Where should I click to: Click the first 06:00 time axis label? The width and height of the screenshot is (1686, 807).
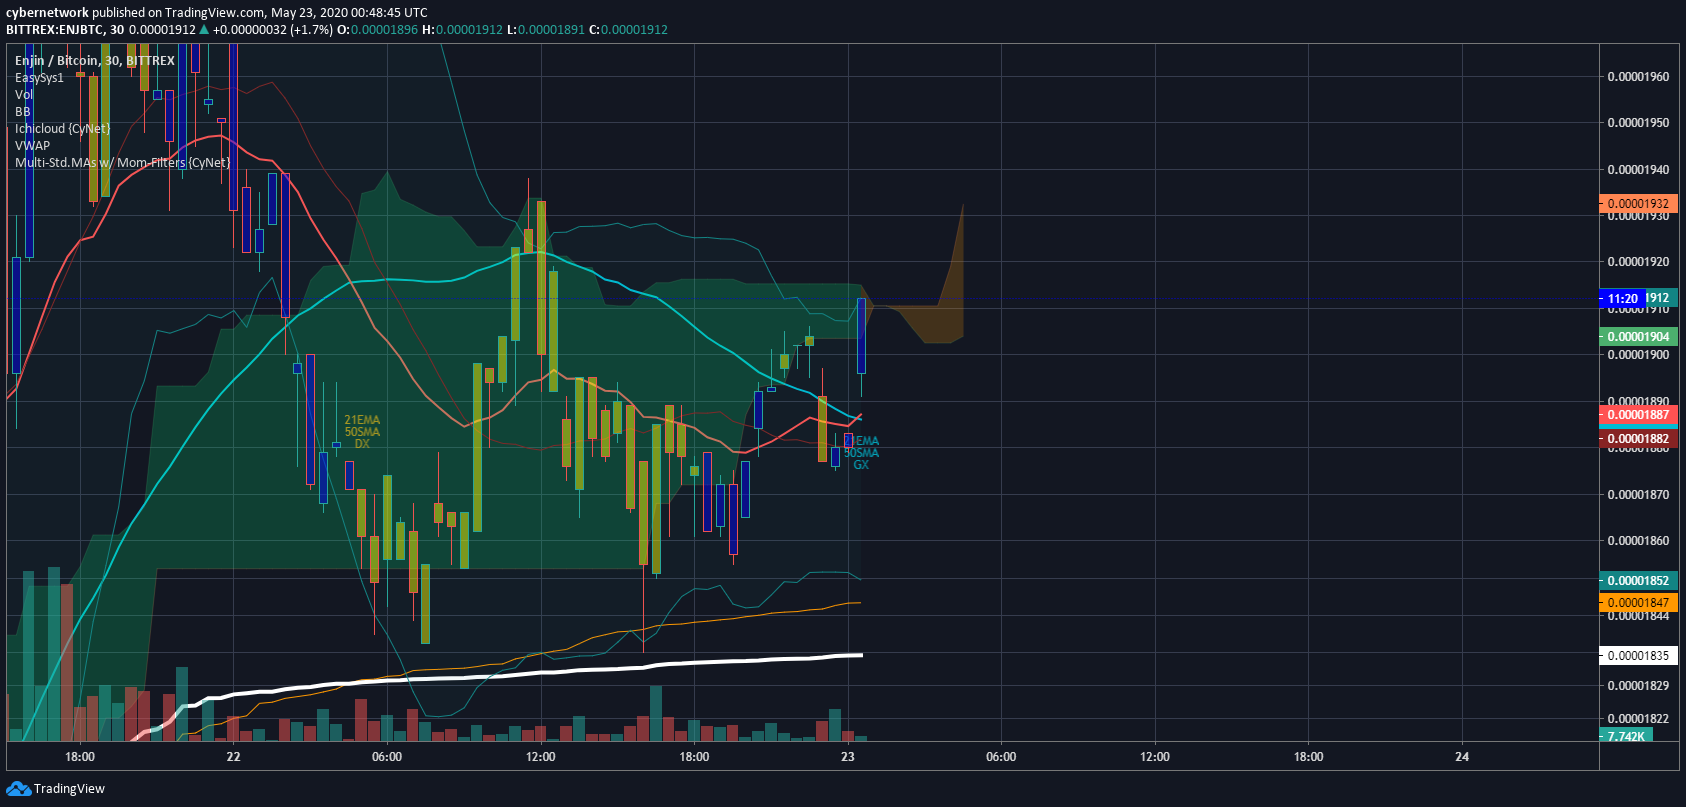[x=387, y=757]
